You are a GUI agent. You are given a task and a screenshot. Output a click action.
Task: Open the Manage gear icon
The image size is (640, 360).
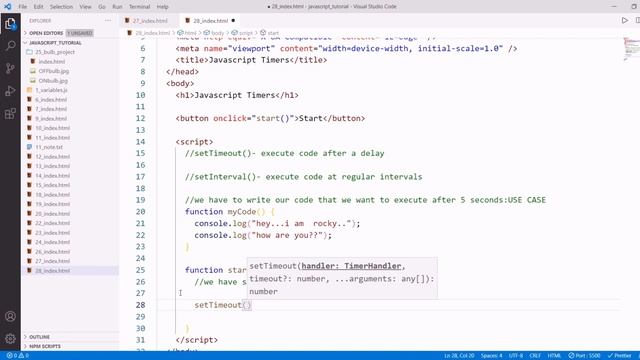10,338
